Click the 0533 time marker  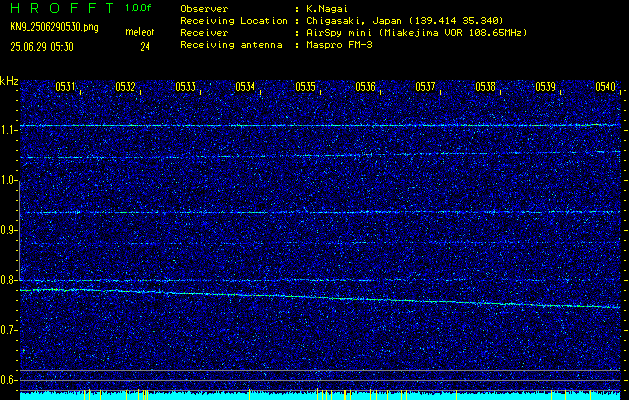[185, 87]
